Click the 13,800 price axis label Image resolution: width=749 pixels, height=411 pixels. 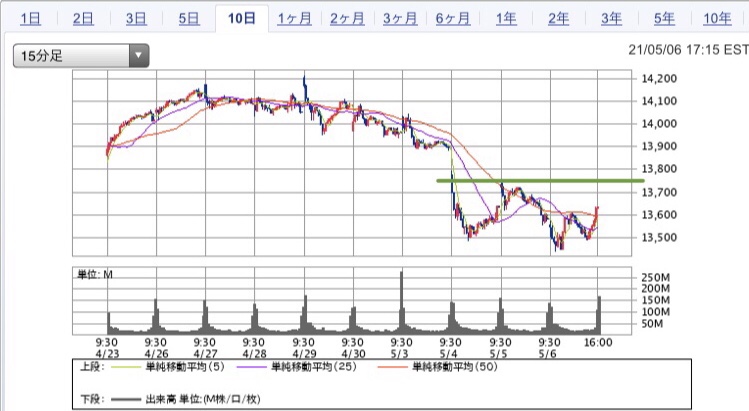tap(659, 169)
